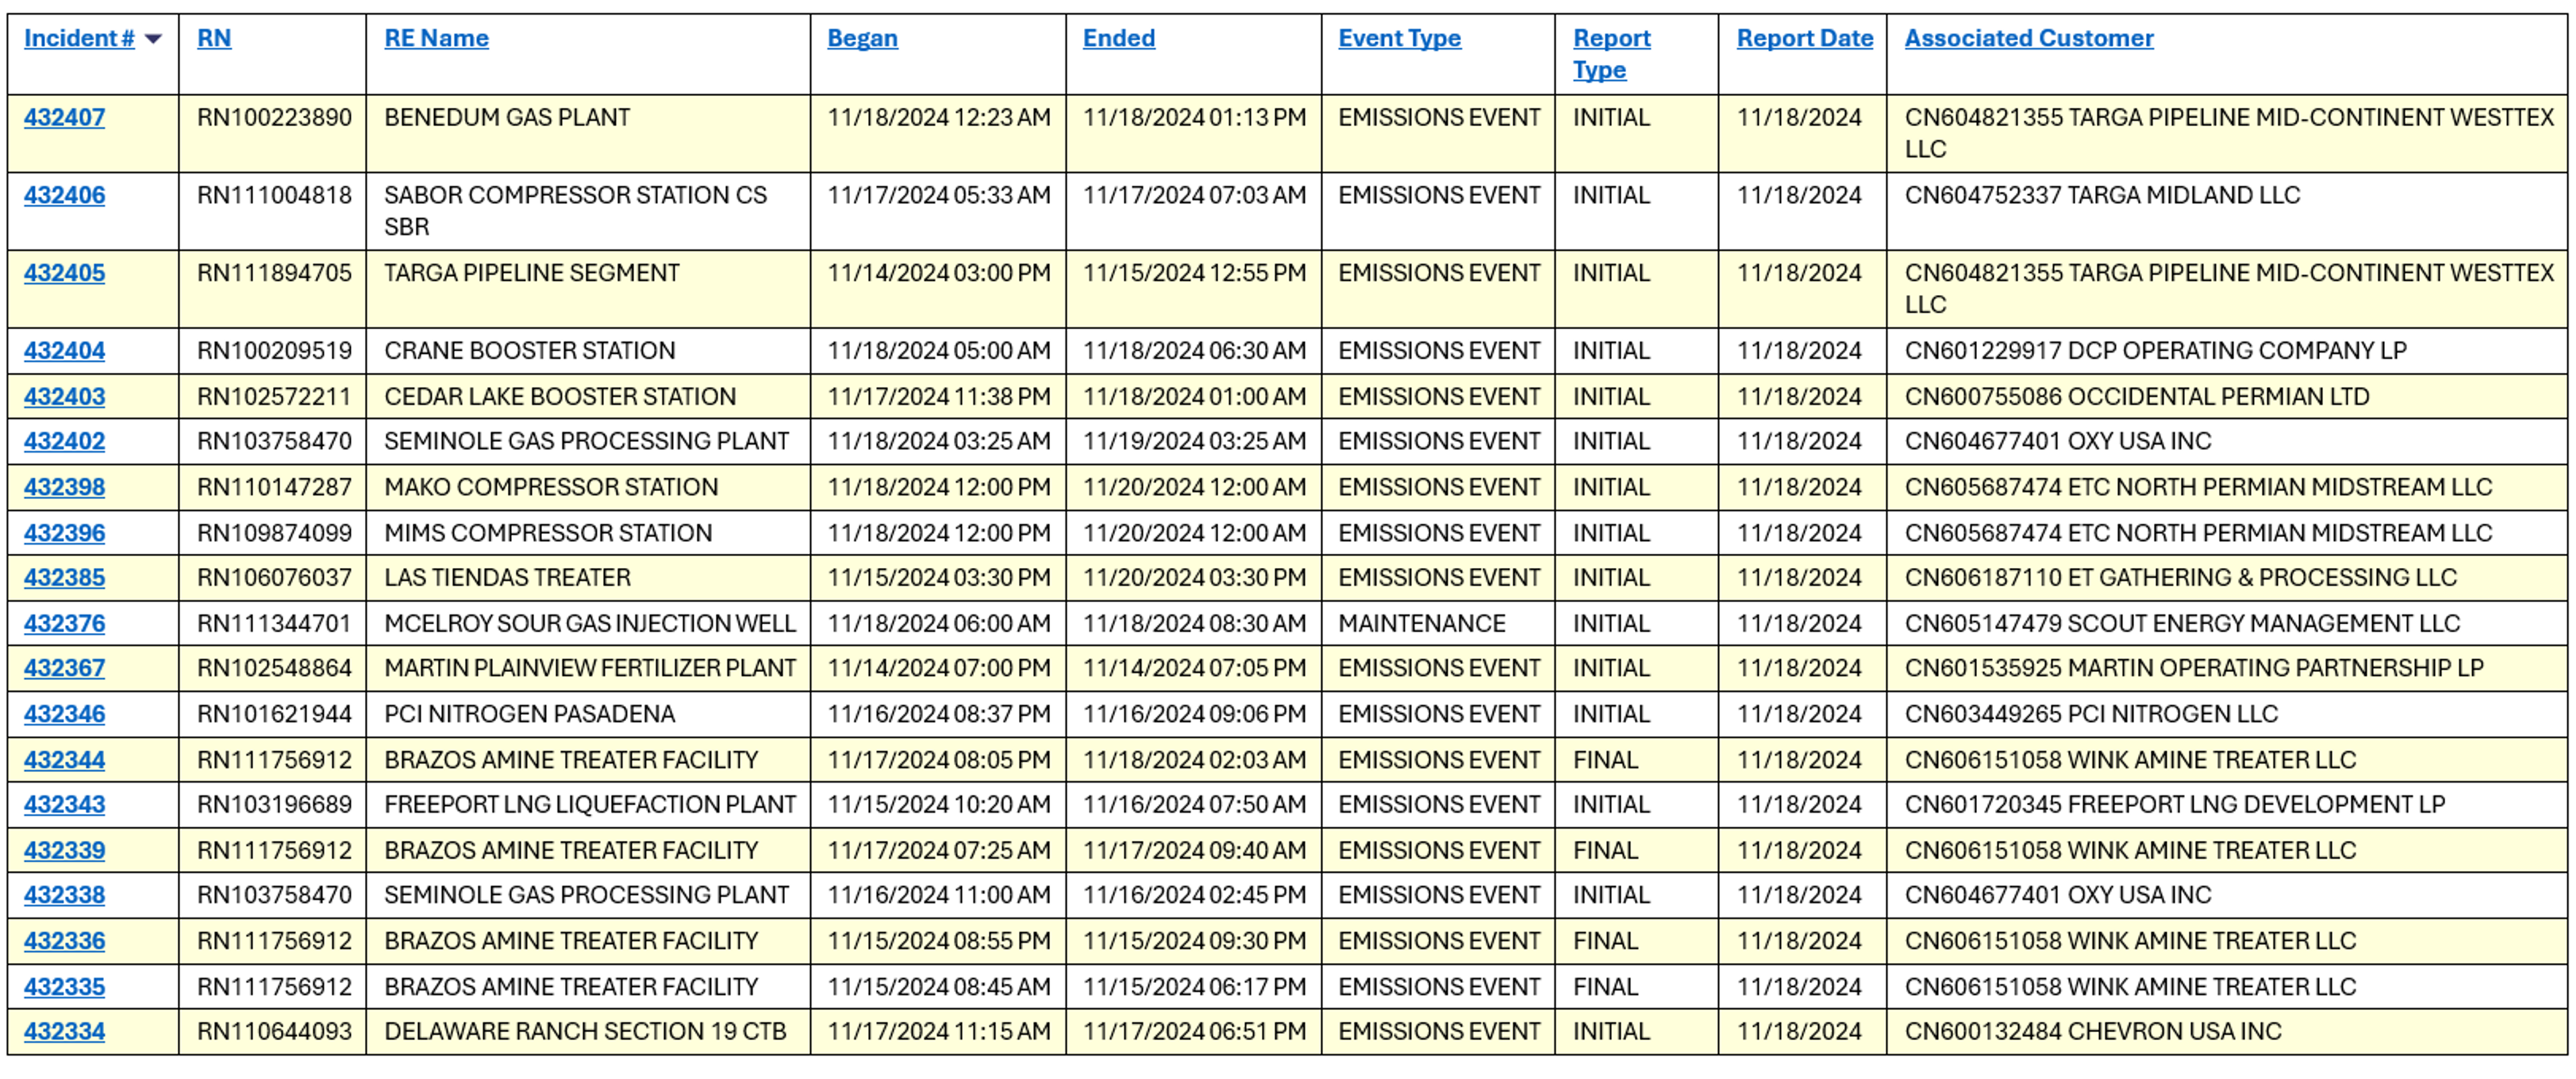The height and width of the screenshot is (1079, 2576).
Task: Click PCI NITROGEN PASADENA cell
Action: pyautogui.click(x=588, y=714)
